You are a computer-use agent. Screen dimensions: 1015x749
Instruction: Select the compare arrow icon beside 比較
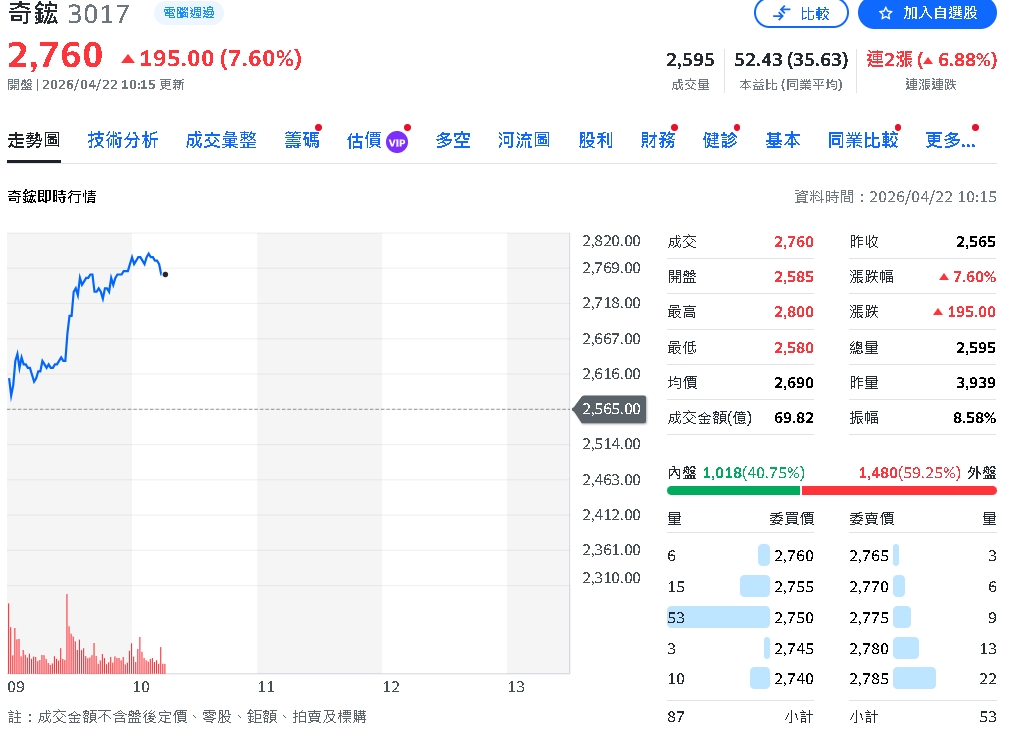coord(781,14)
